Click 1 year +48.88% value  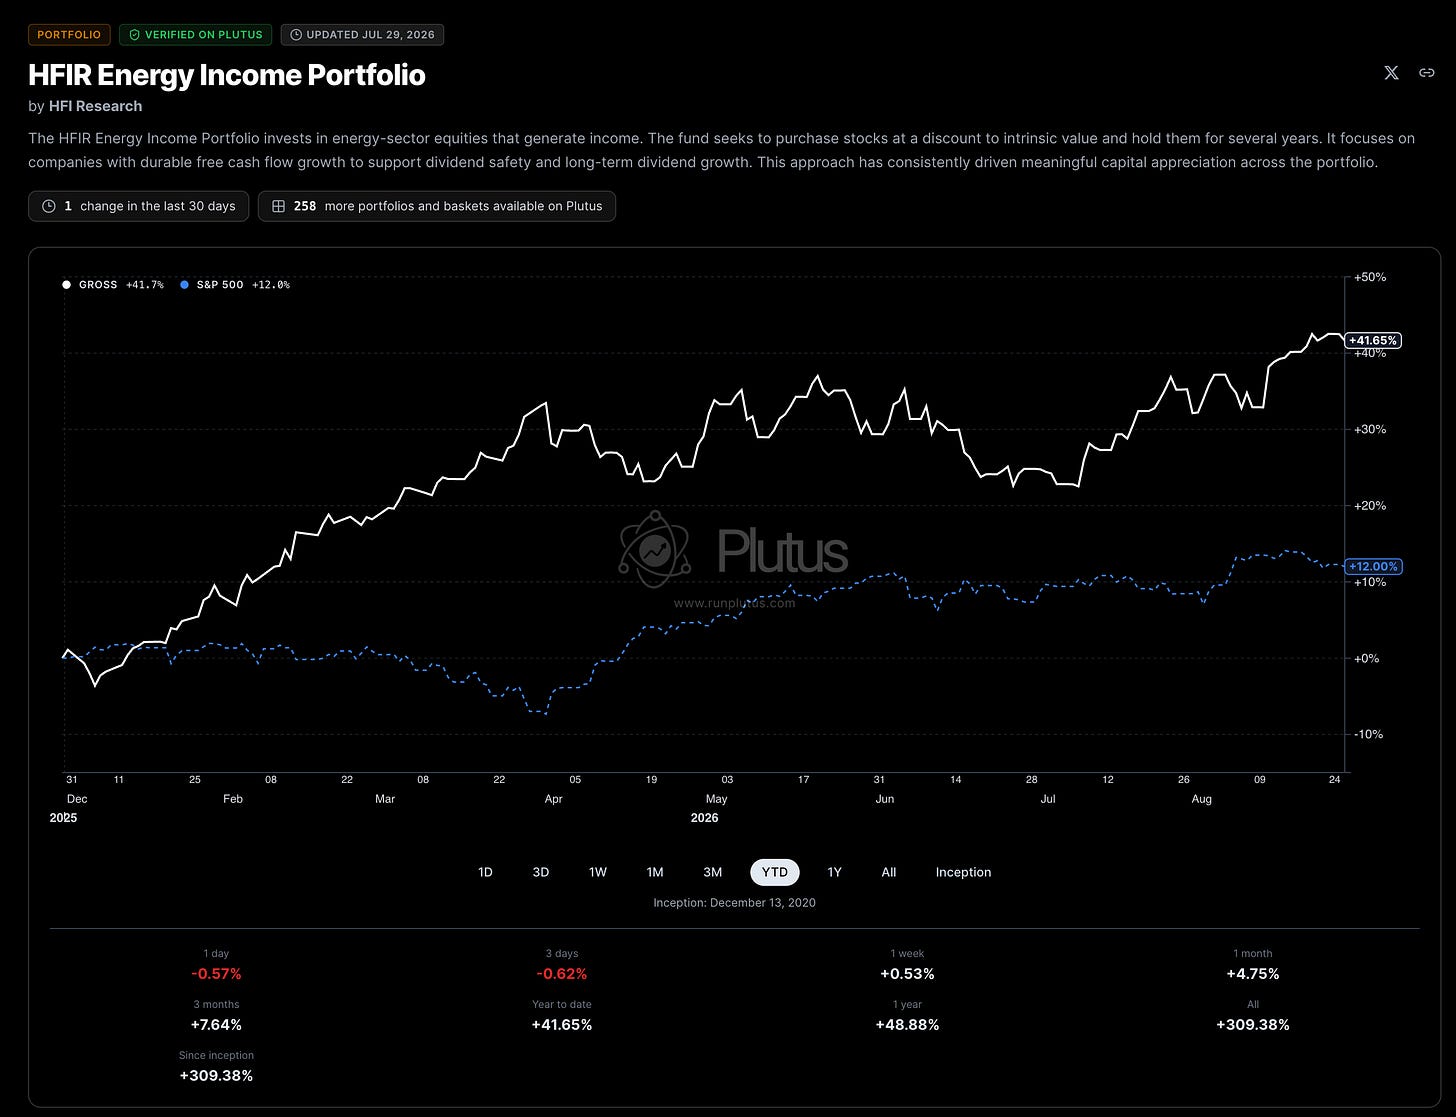click(x=907, y=1025)
